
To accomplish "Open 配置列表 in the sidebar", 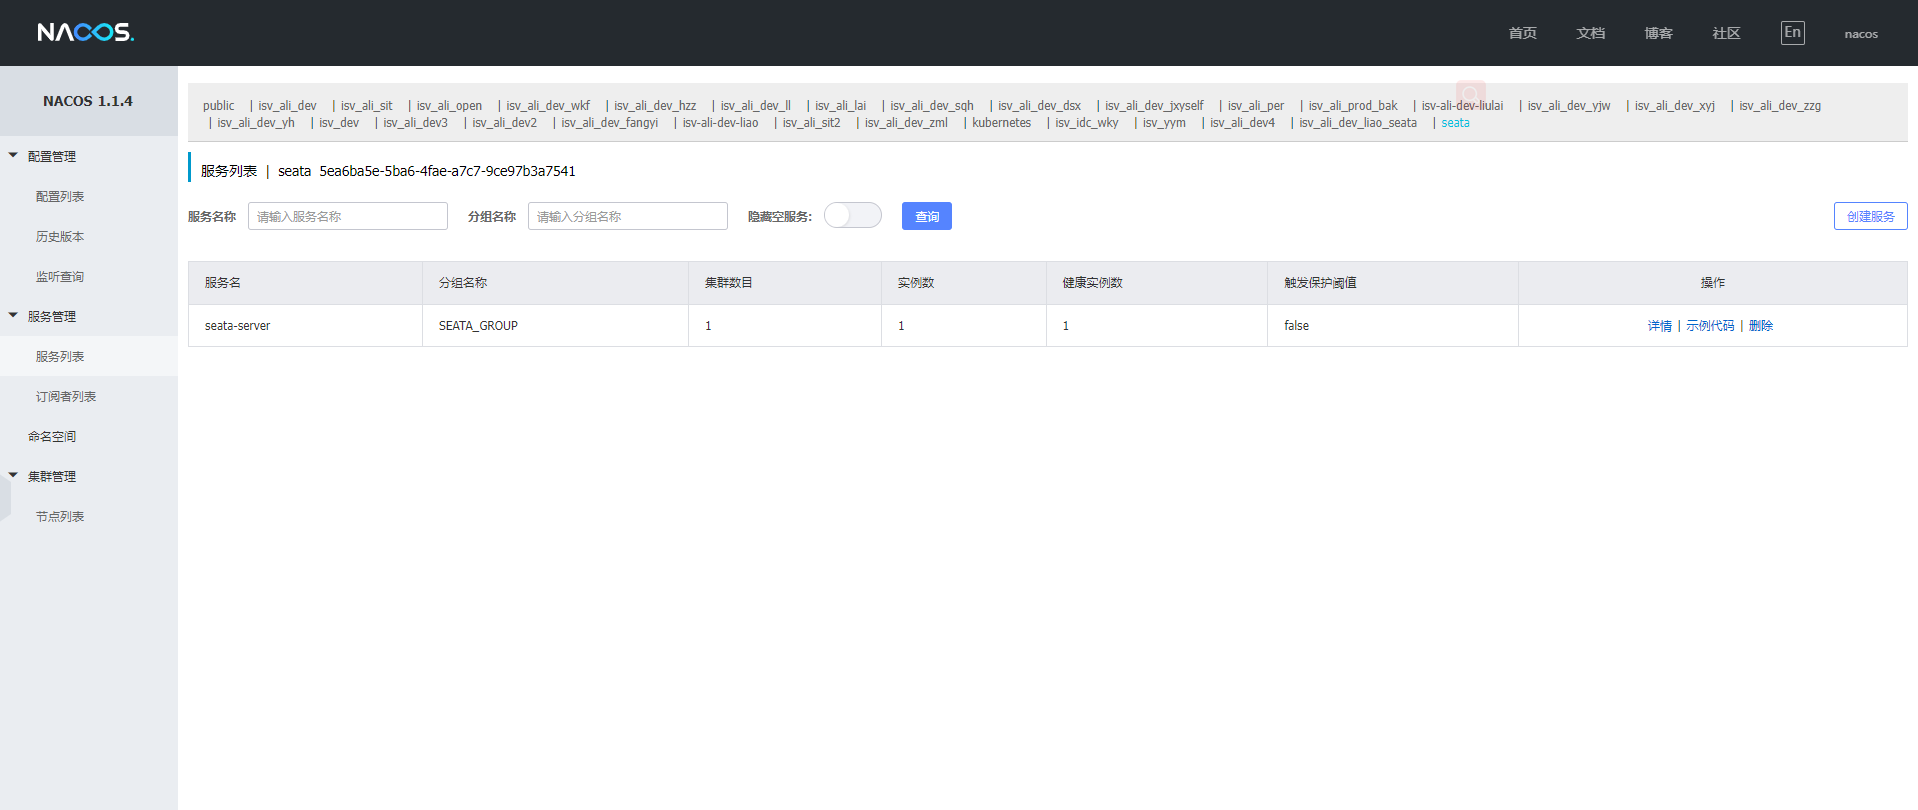I will pos(60,197).
